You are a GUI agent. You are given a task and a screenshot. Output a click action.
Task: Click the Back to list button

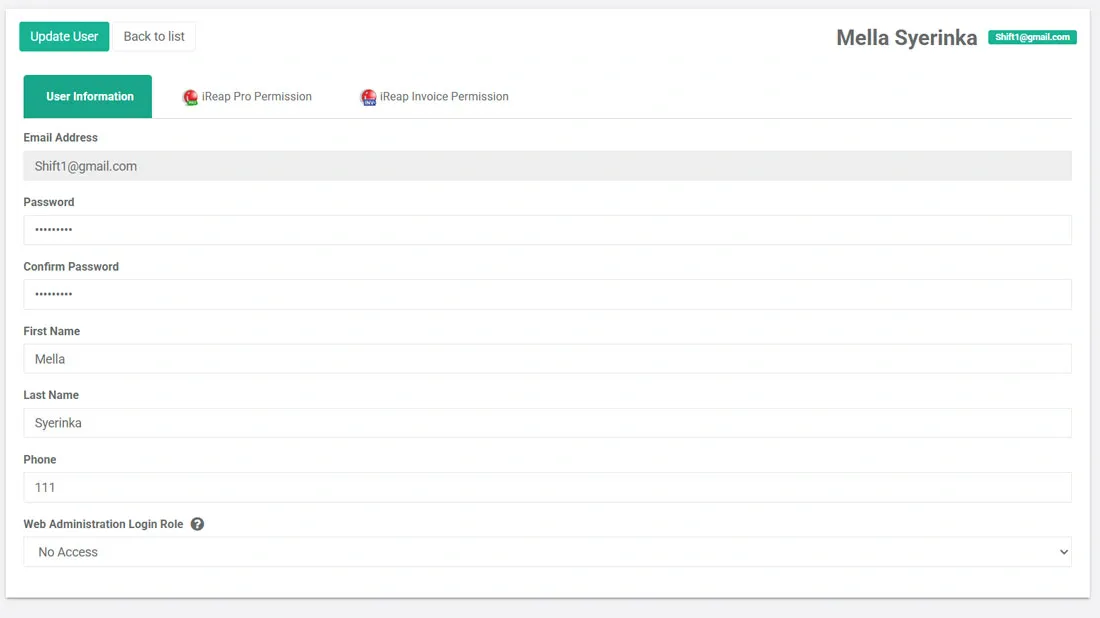[153, 36]
